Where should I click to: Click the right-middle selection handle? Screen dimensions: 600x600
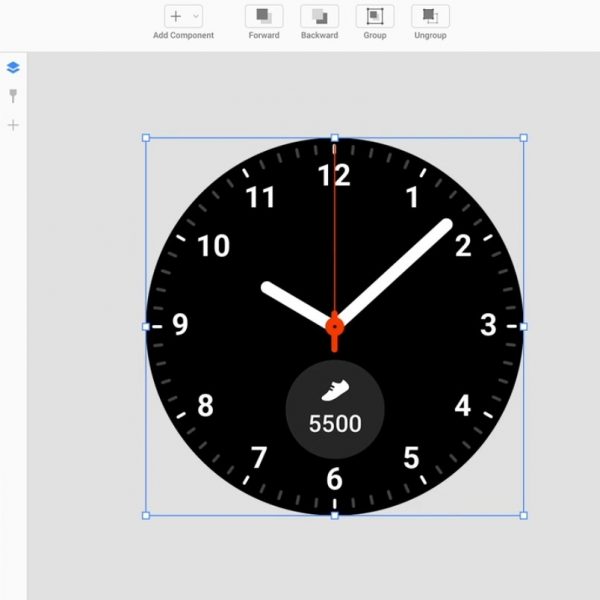click(x=523, y=326)
